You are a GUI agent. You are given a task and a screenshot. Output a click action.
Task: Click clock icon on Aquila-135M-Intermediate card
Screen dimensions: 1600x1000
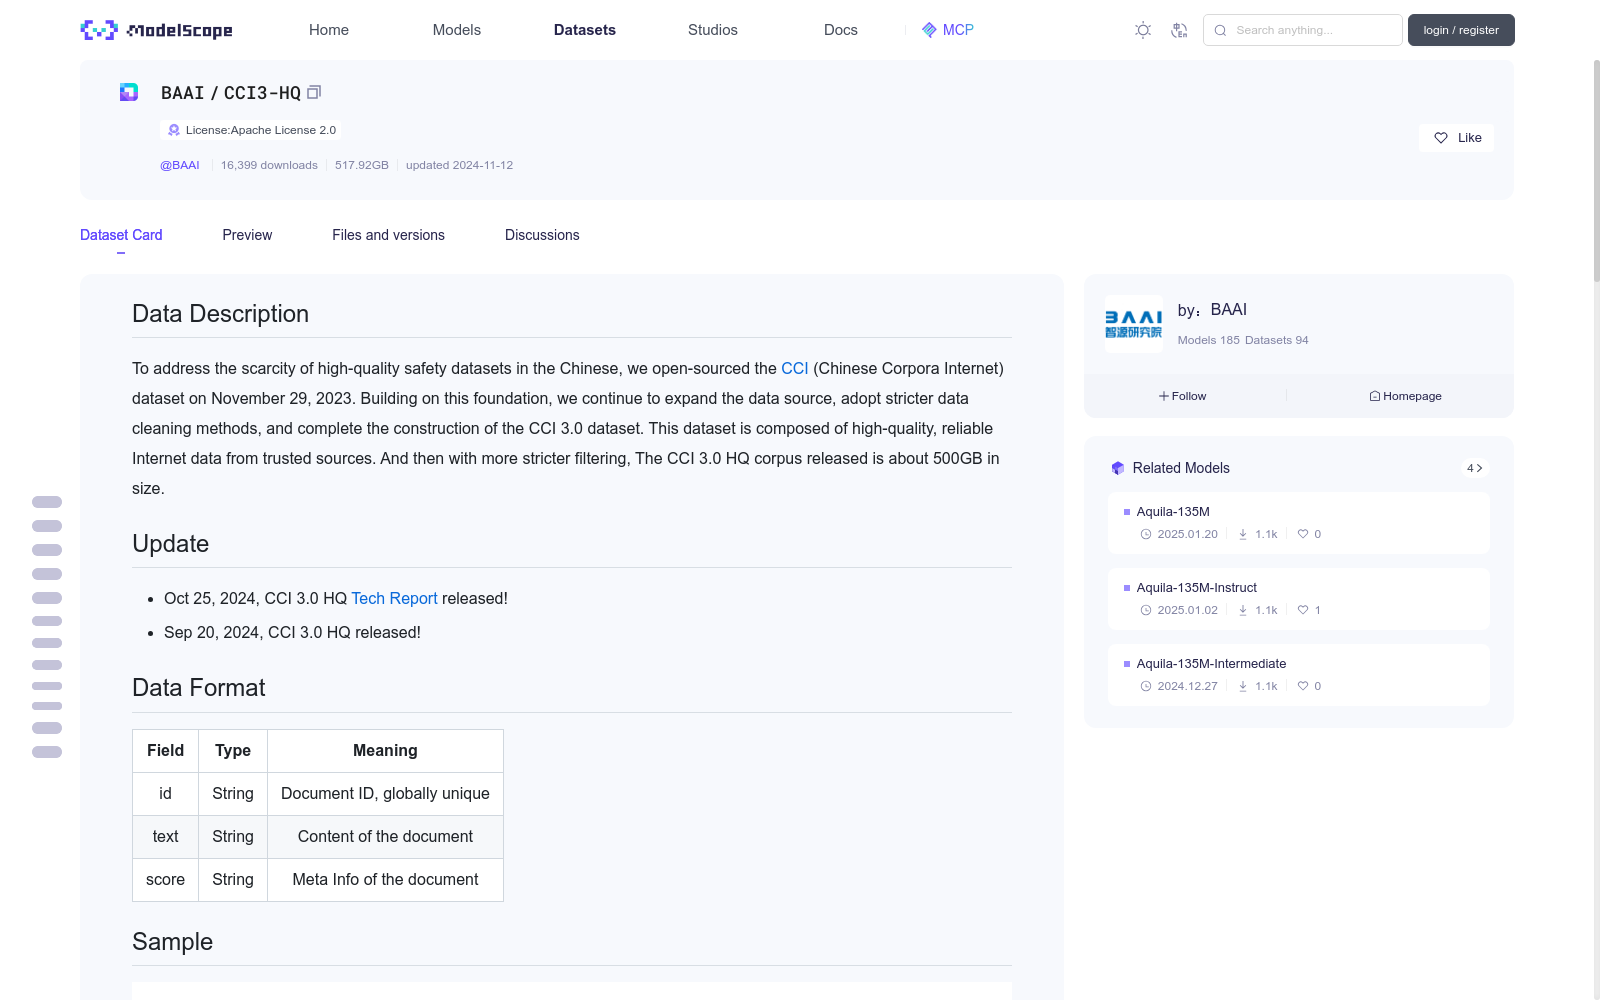[x=1146, y=686]
